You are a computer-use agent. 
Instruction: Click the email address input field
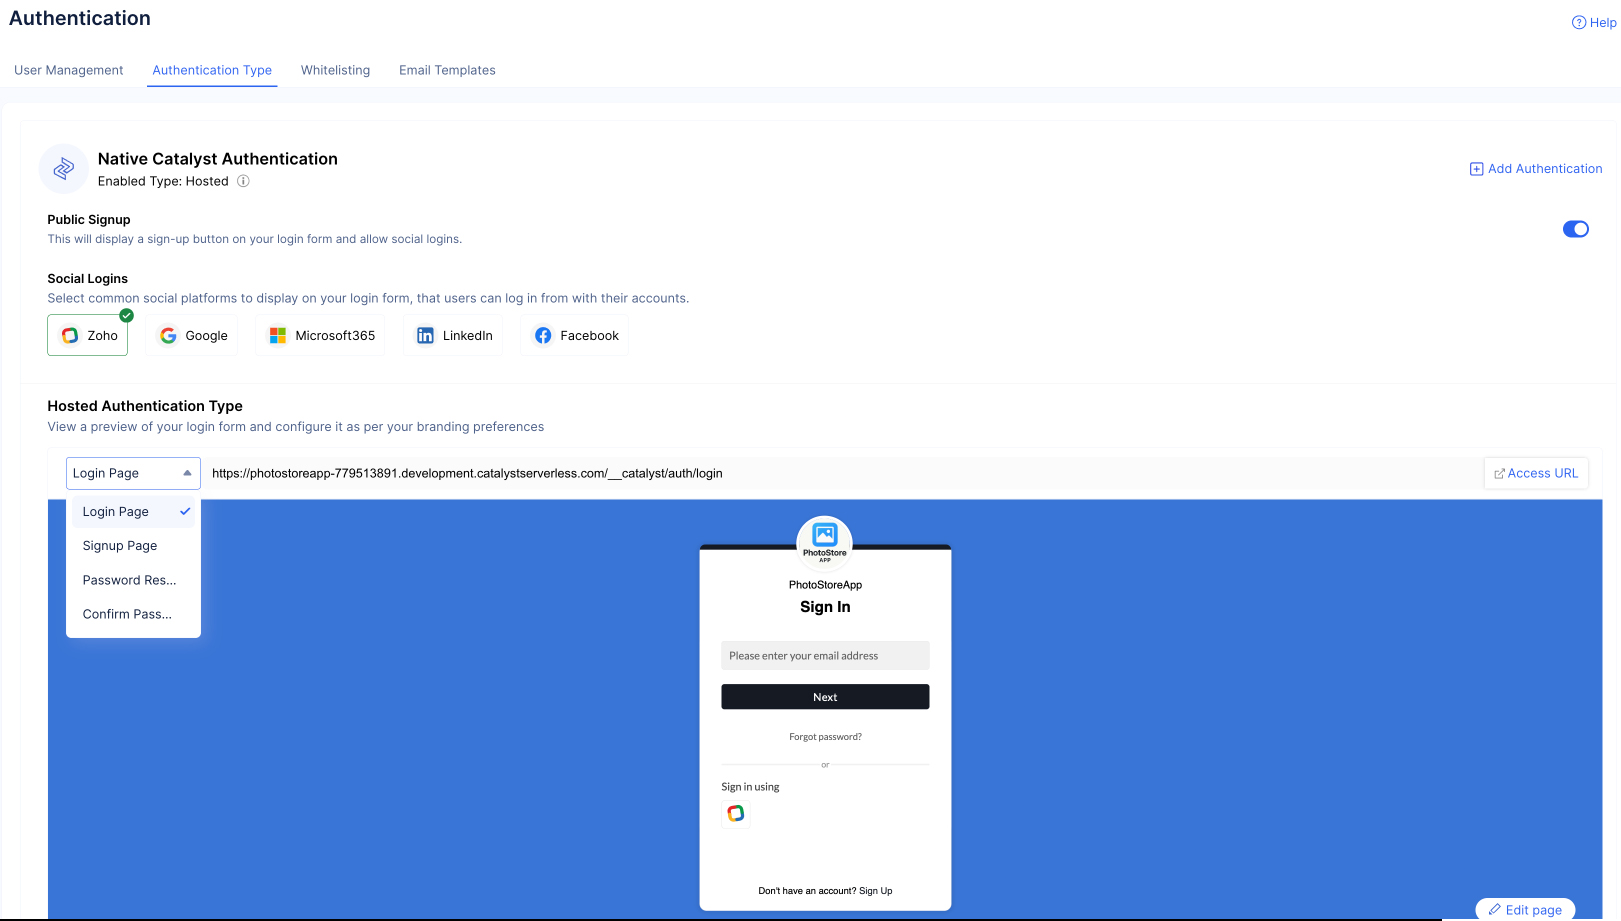coord(825,656)
